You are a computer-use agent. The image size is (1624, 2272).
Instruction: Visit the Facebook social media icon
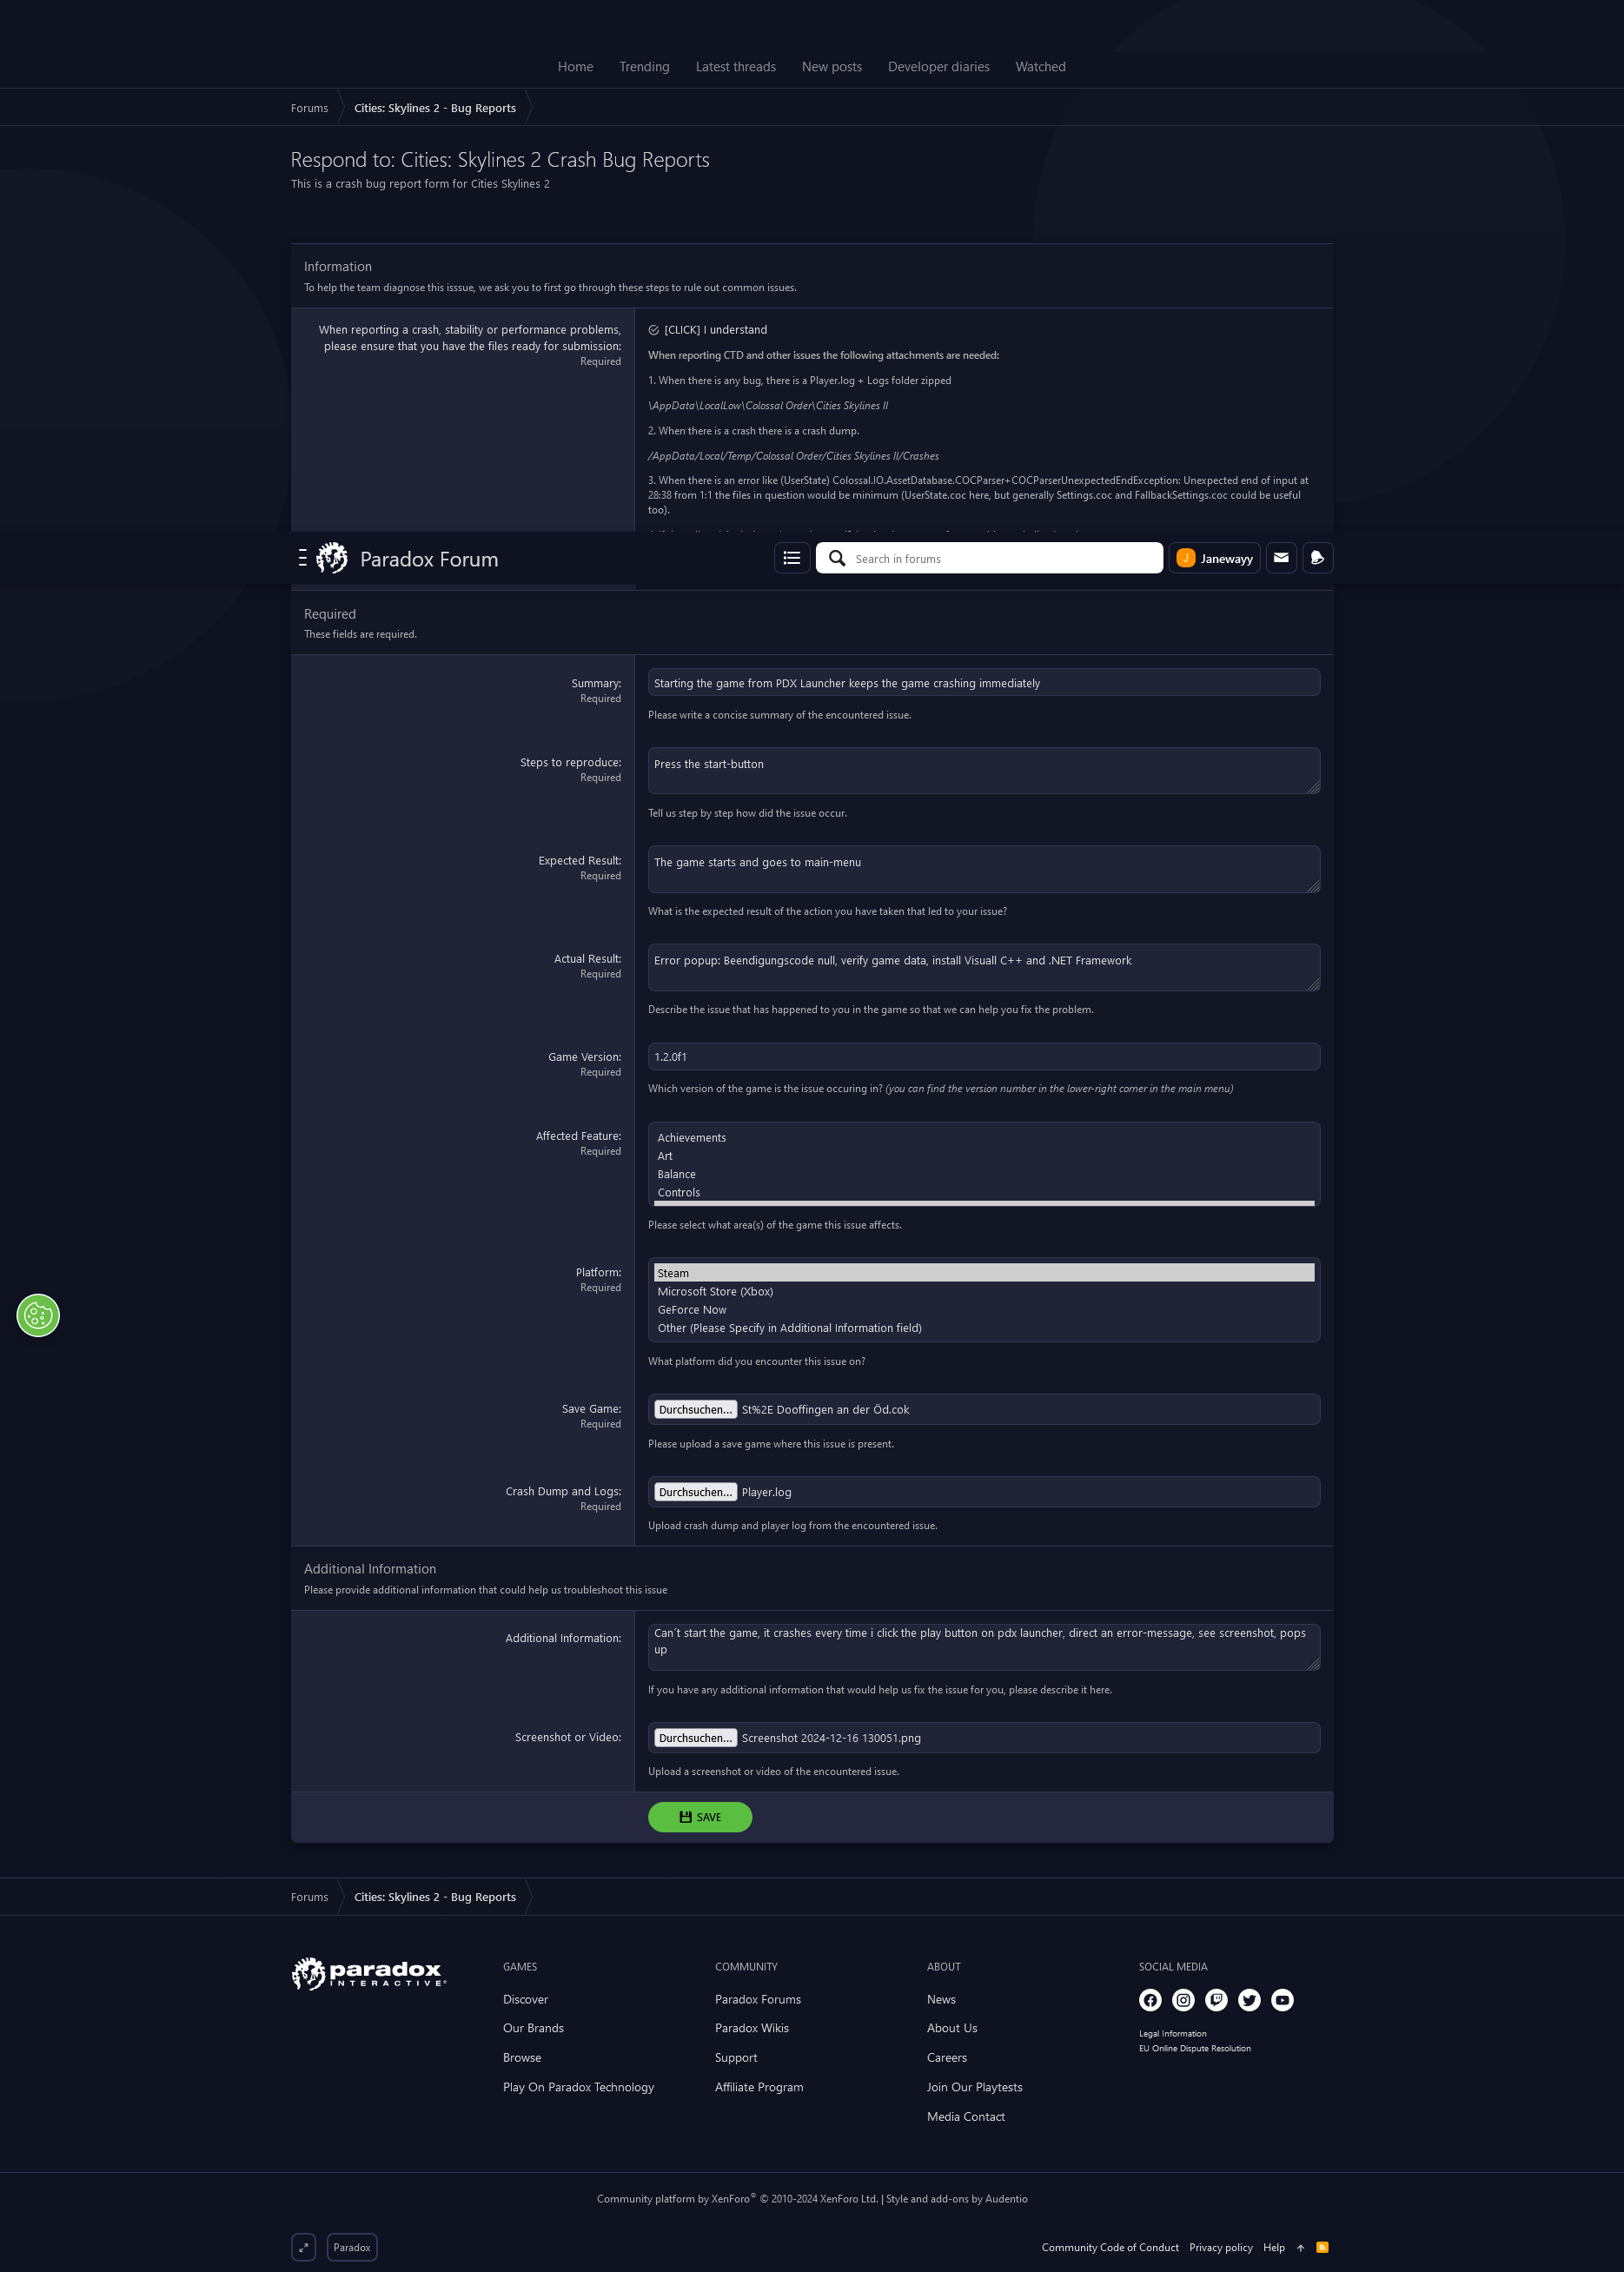click(x=1150, y=2000)
